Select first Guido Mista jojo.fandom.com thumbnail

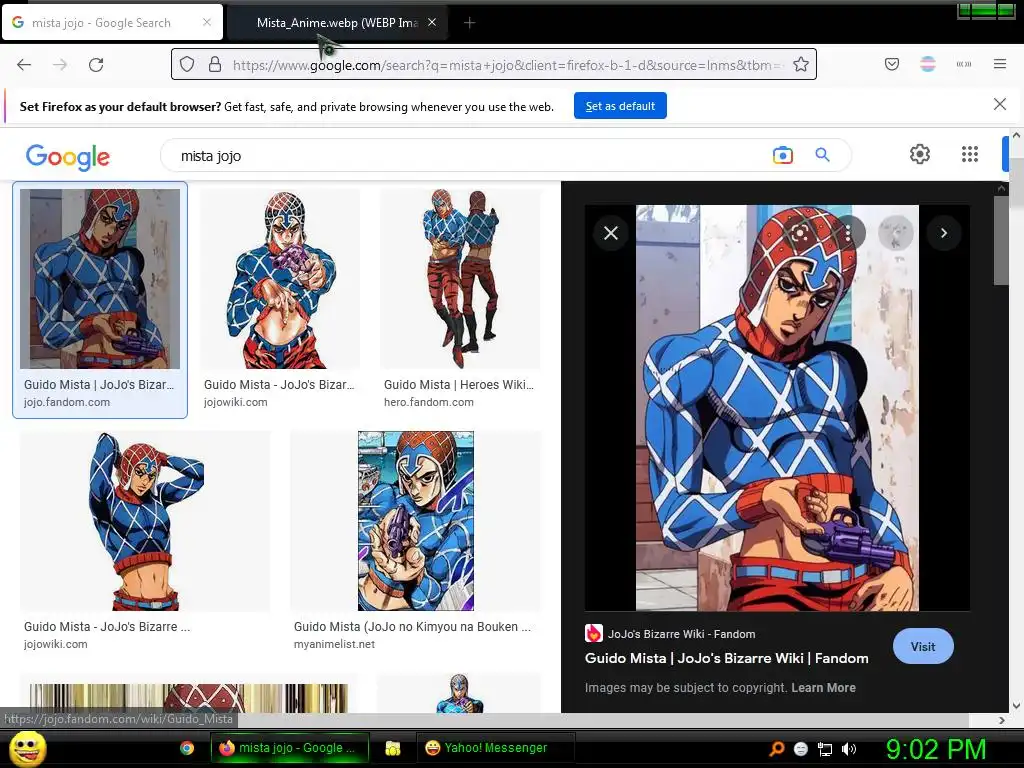click(x=100, y=279)
